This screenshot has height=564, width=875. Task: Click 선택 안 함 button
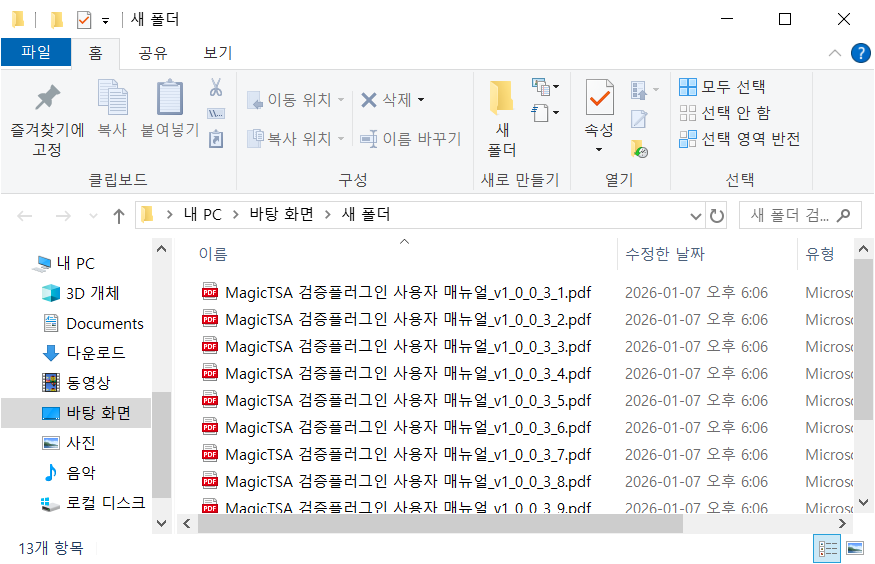(x=724, y=113)
